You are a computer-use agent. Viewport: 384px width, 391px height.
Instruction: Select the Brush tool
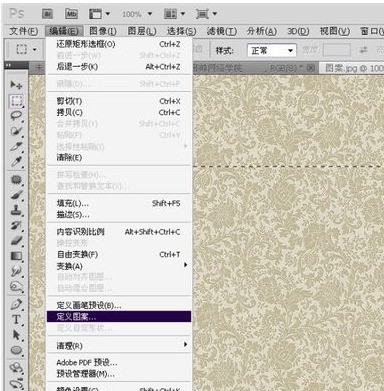pyautogui.click(x=16, y=195)
